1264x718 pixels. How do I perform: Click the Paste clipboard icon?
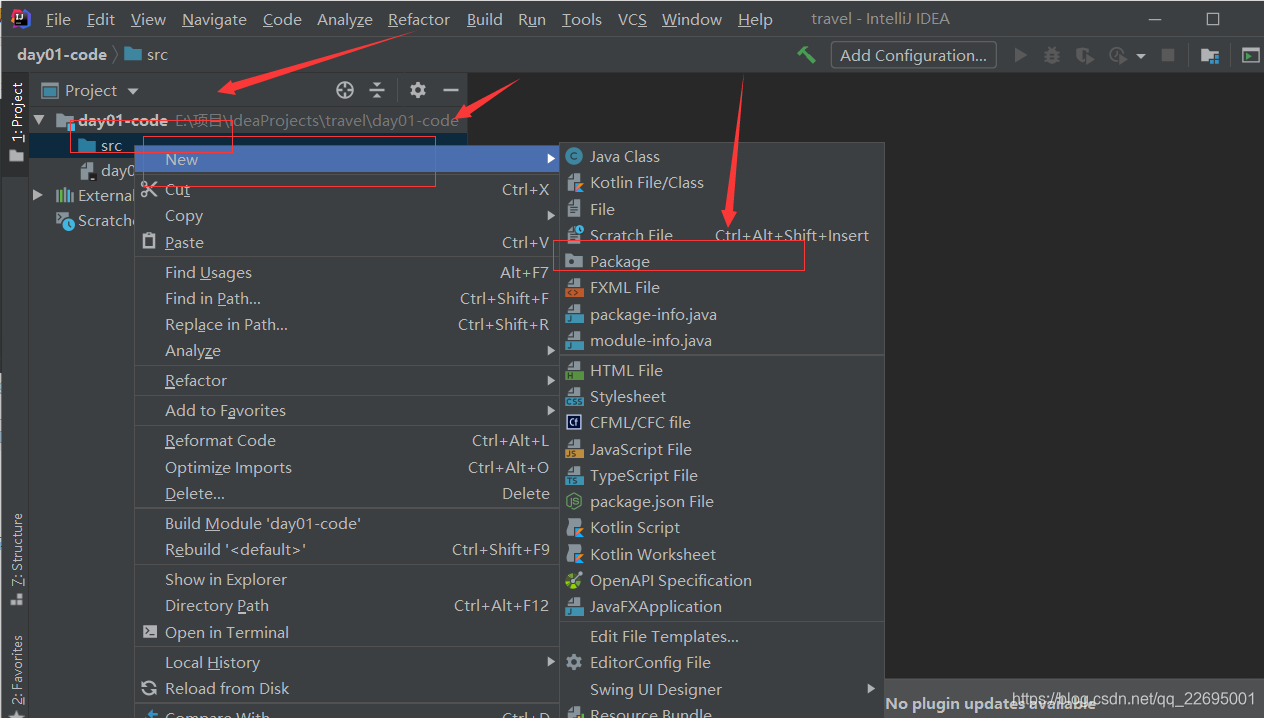pos(150,242)
